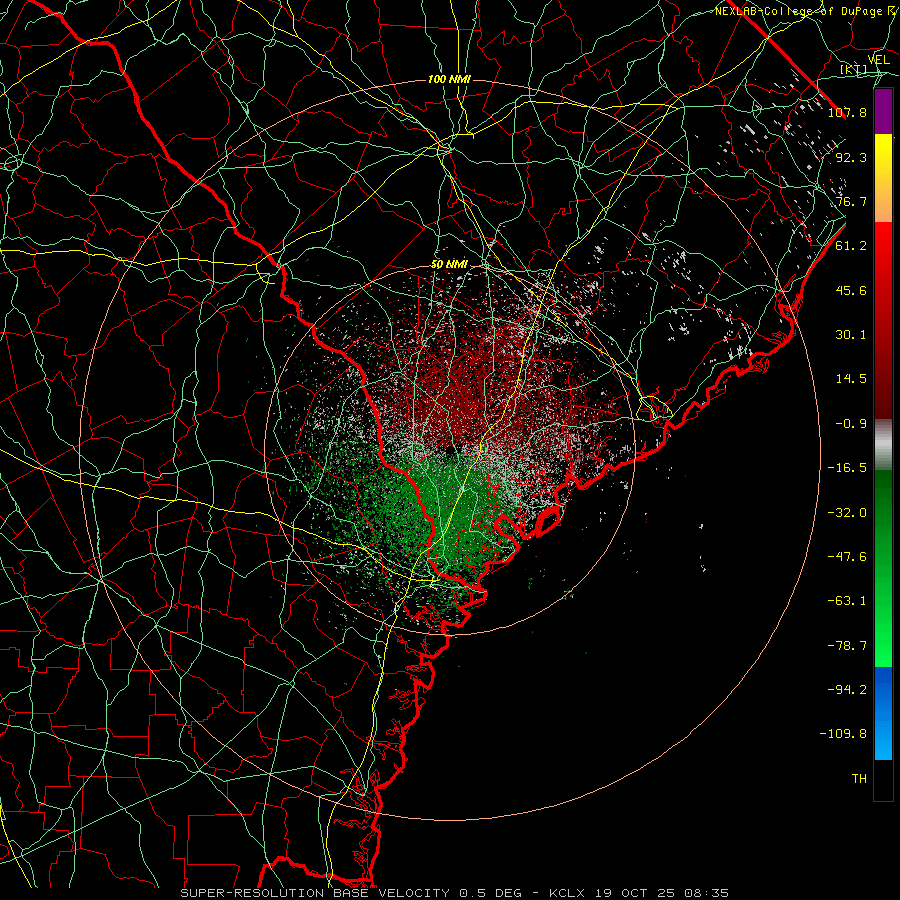Screen dimensions: 900x900
Task: Click the gray segment of the color bar
Action: [883, 445]
